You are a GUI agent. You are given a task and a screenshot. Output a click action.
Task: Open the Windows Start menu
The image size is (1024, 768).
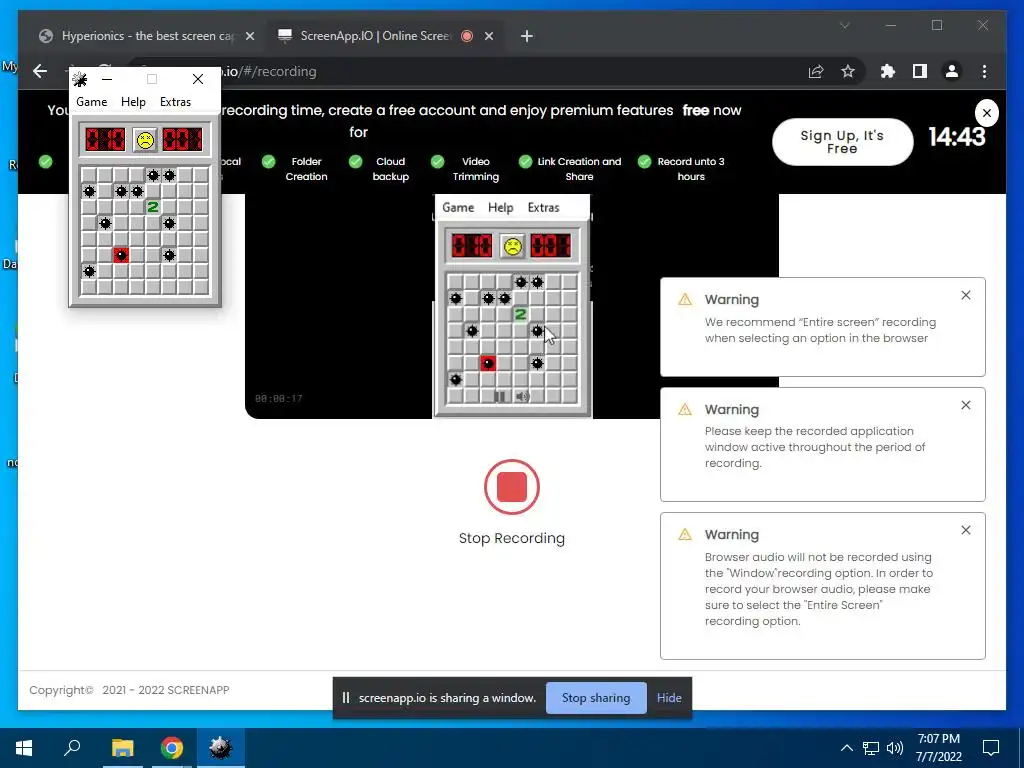tap(24, 748)
